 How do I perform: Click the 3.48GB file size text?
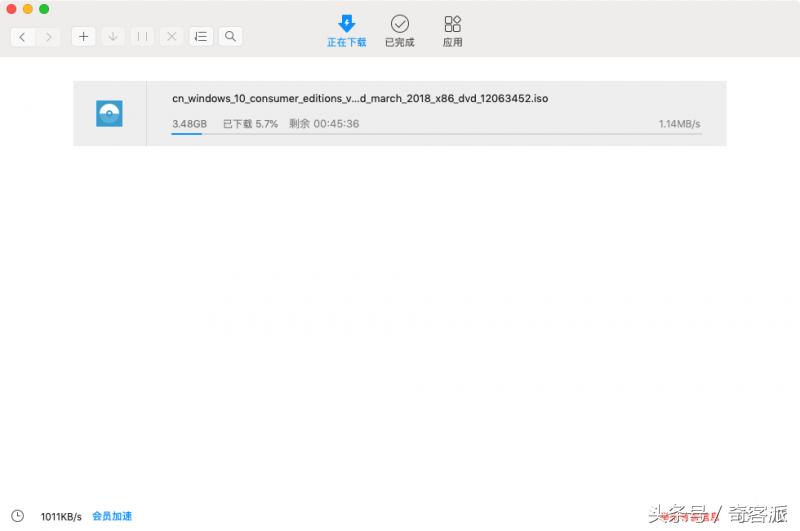click(x=189, y=124)
